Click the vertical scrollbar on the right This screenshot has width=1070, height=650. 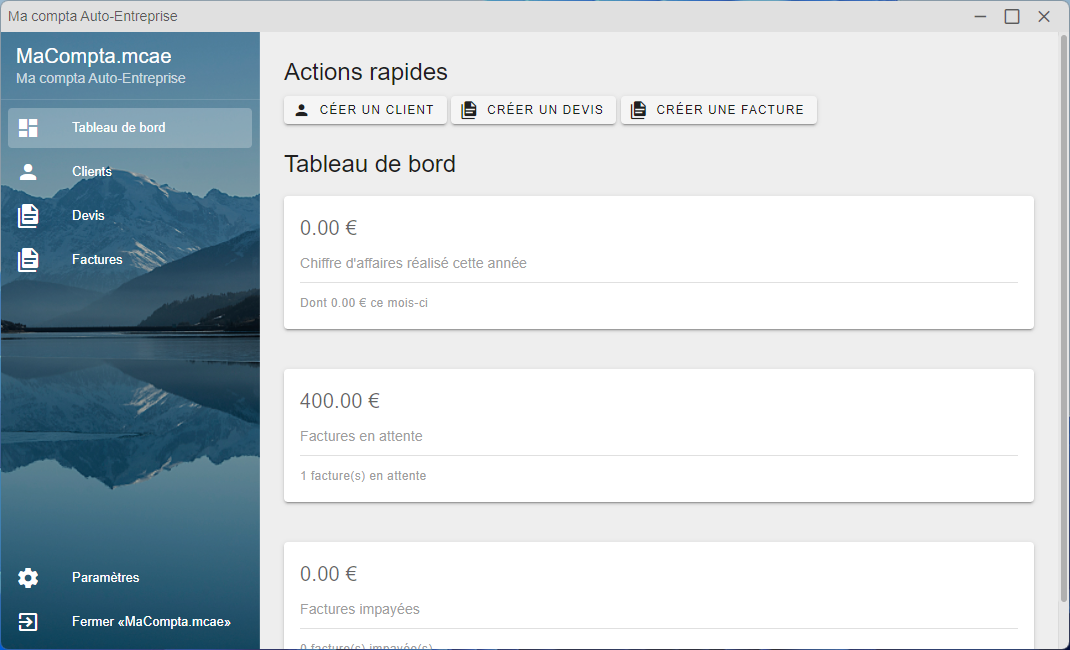coord(1064,319)
